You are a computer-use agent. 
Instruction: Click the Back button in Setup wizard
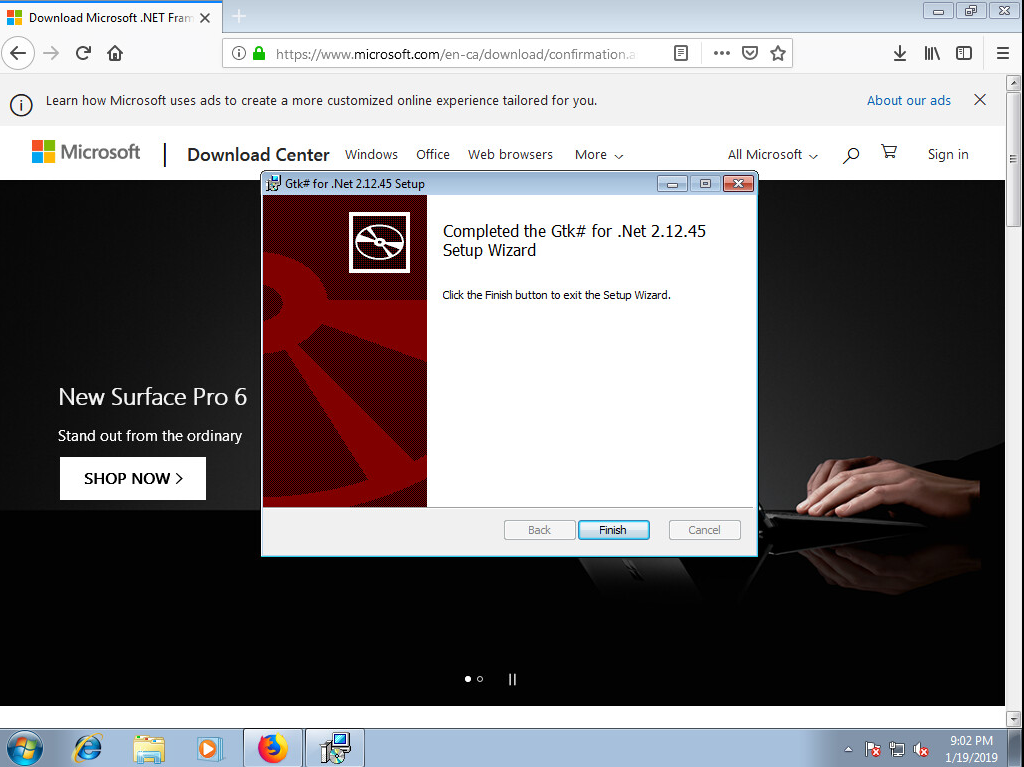(x=539, y=530)
